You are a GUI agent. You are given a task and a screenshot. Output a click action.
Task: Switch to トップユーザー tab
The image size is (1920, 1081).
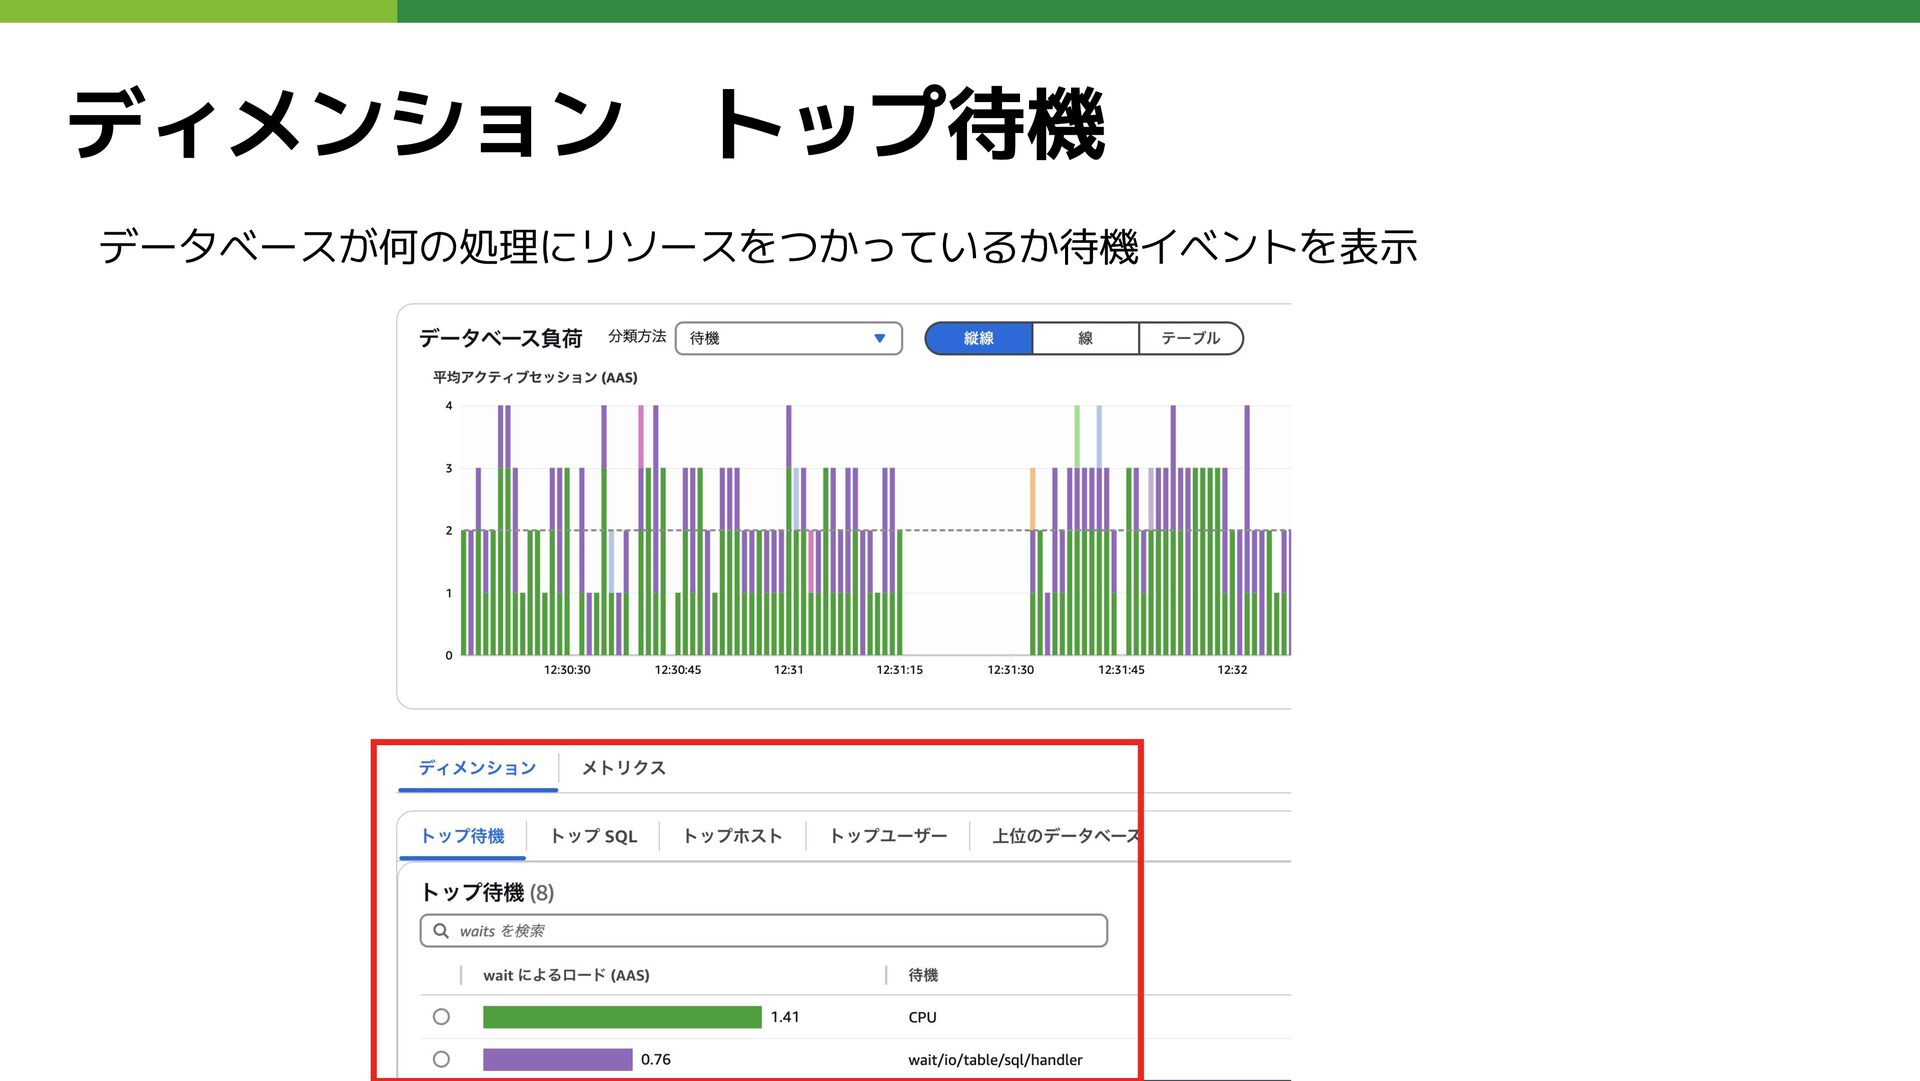pyautogui.click(x=887, y=836)
